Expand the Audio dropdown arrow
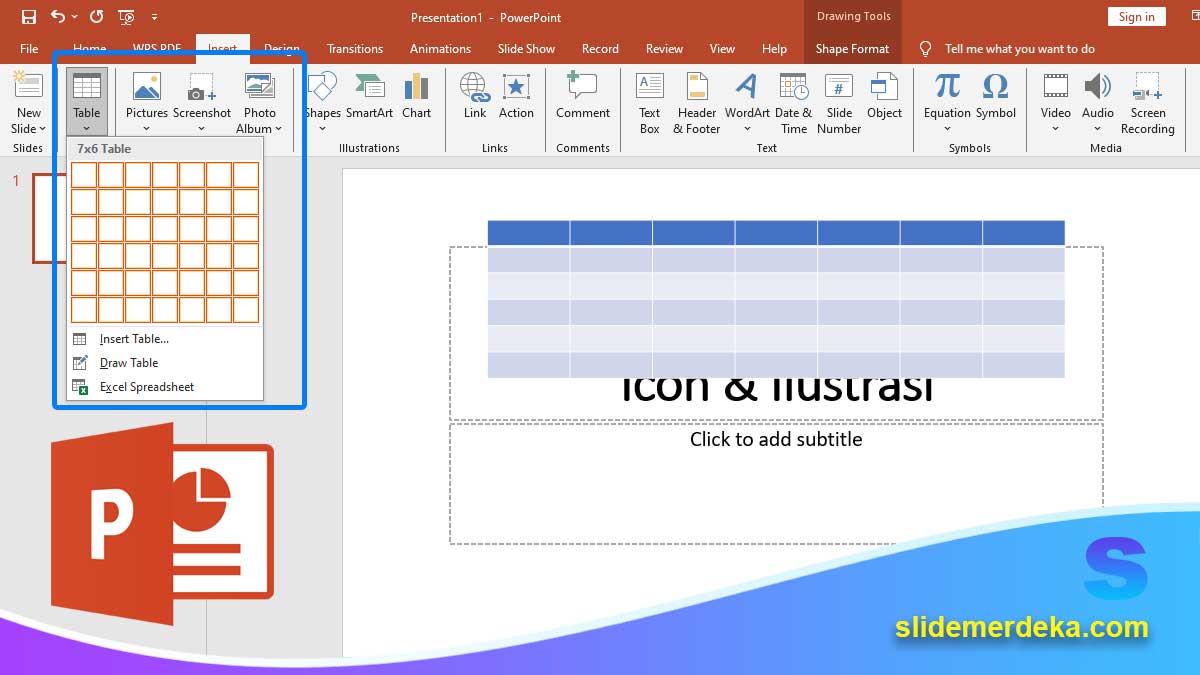Image resolution: width=1200 pixels, height=675 pixels. click(1098, 129)
